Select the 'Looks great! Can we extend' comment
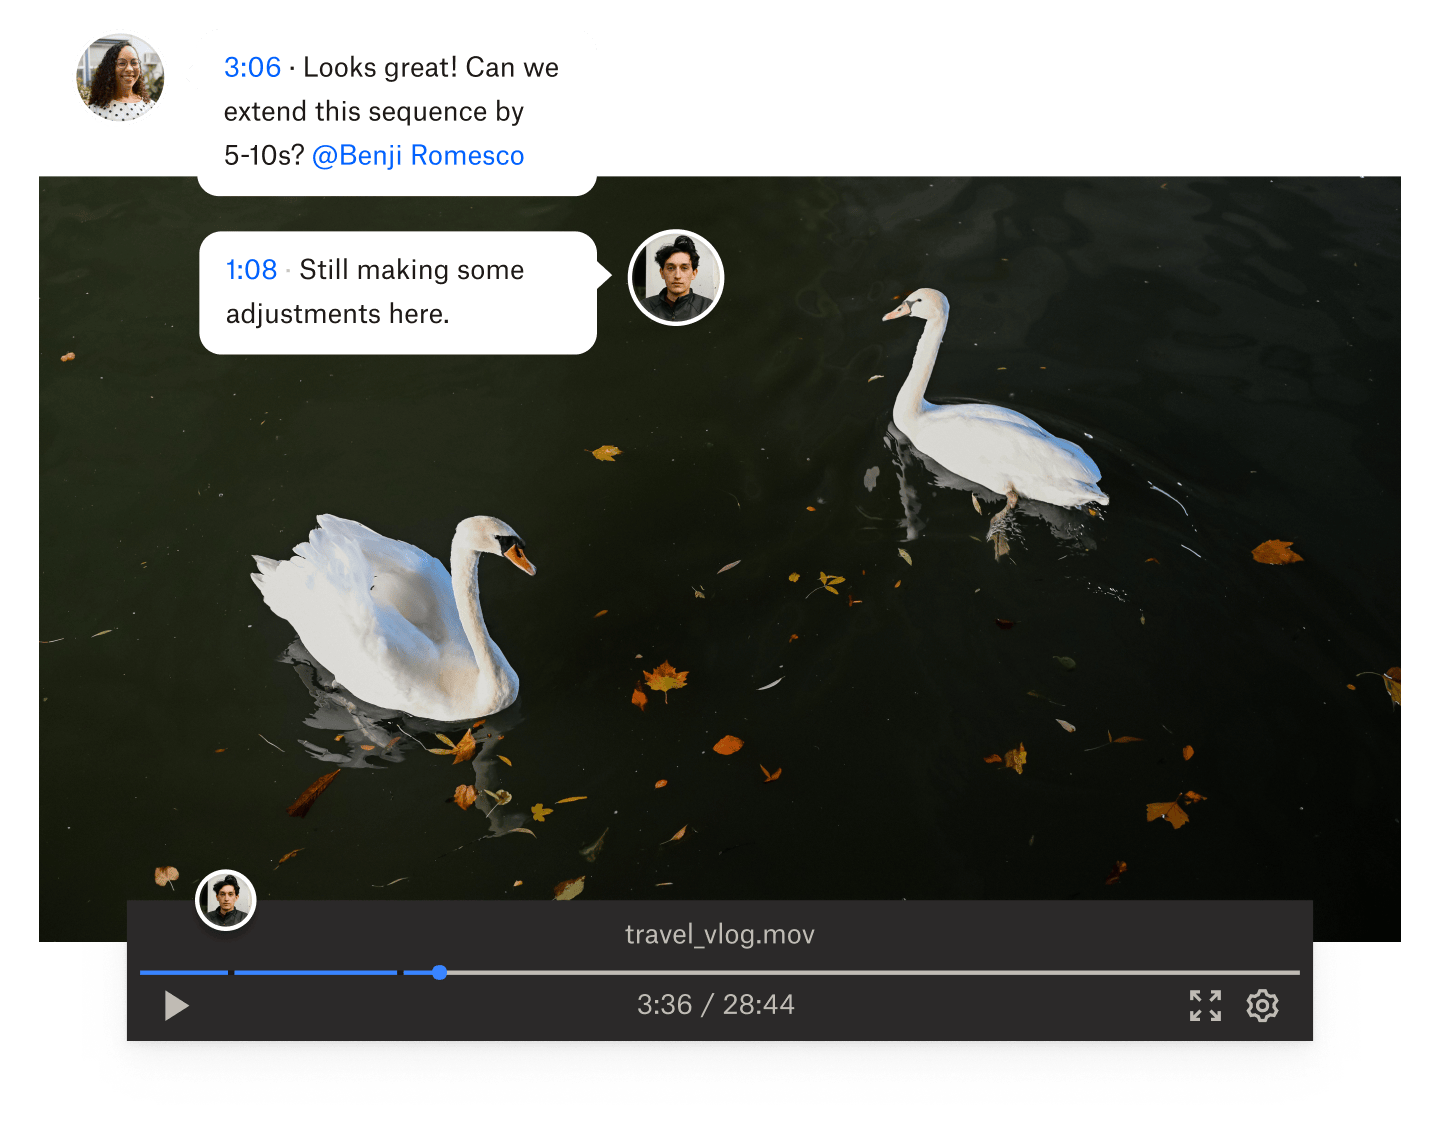 pyautogui.click(x=397, y=111)
